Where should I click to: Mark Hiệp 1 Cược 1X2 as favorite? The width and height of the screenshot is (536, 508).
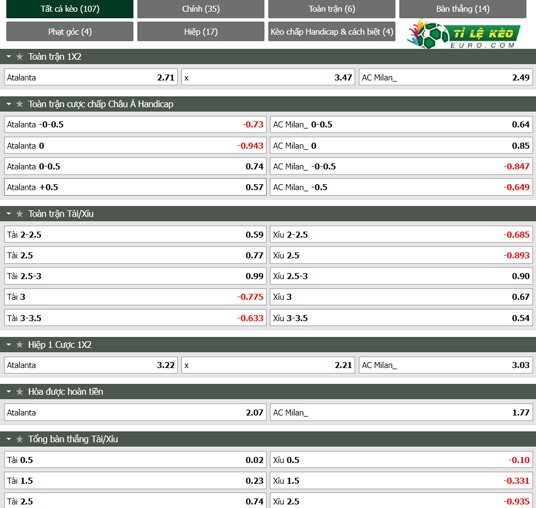pos(19,345)
